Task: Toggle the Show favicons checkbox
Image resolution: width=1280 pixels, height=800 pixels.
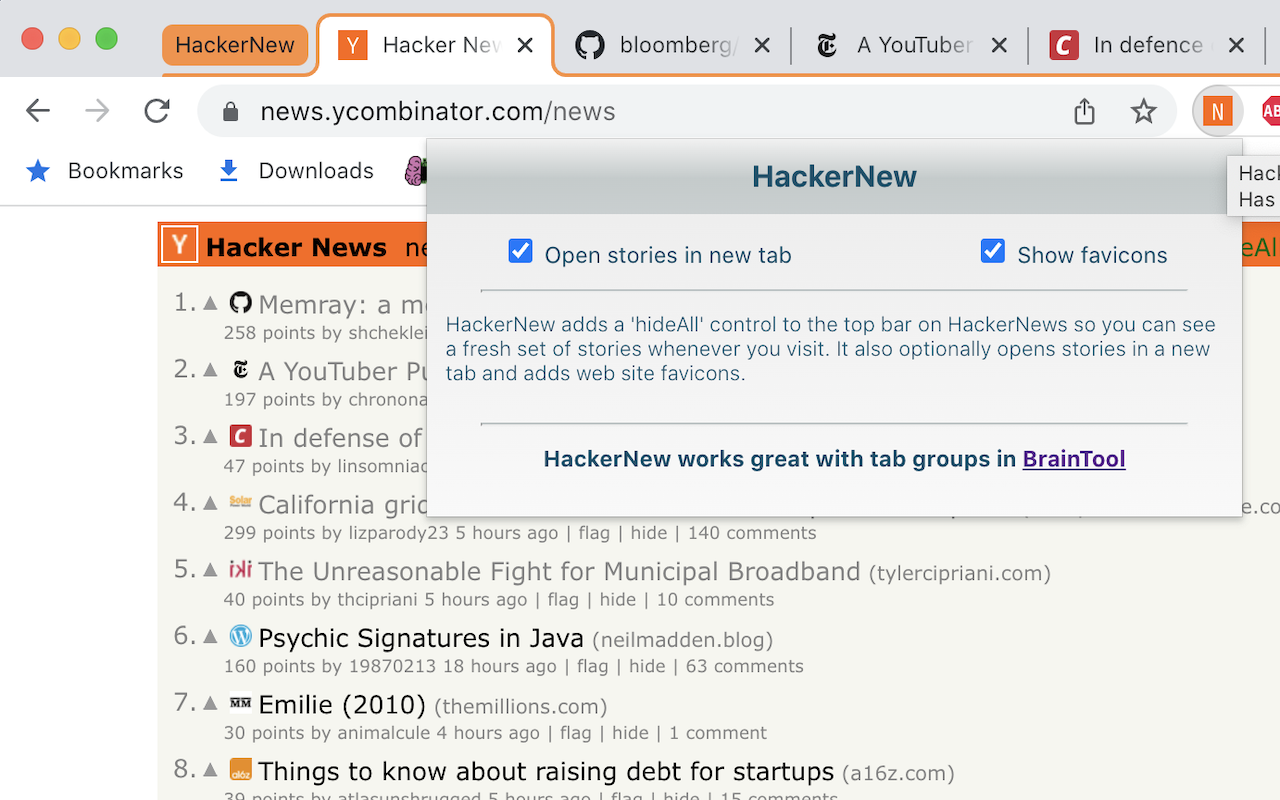Action: pos(992,251)
